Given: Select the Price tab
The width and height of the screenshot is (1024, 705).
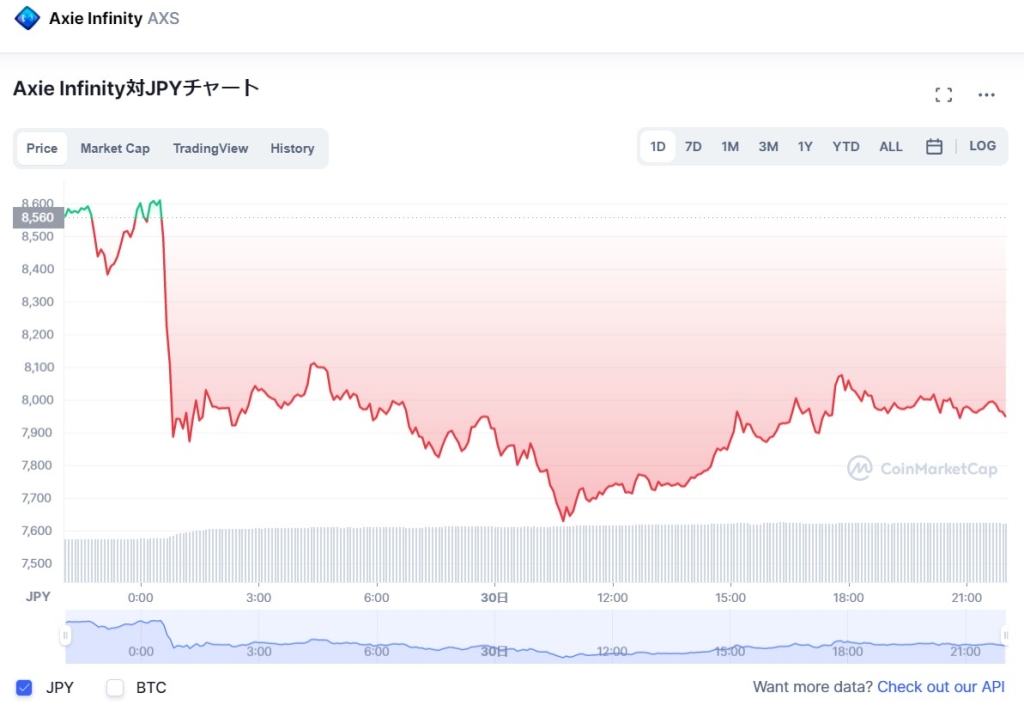Looking at the screenshot, I should [x=42, y=148].
